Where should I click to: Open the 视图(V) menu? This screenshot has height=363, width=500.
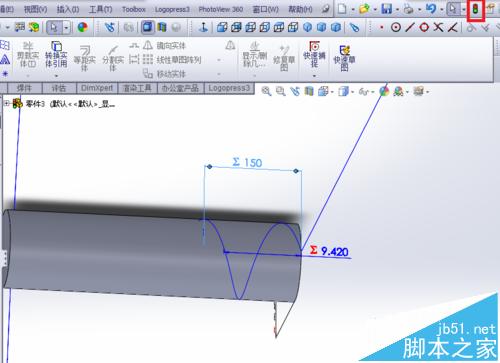coord(35,9)
